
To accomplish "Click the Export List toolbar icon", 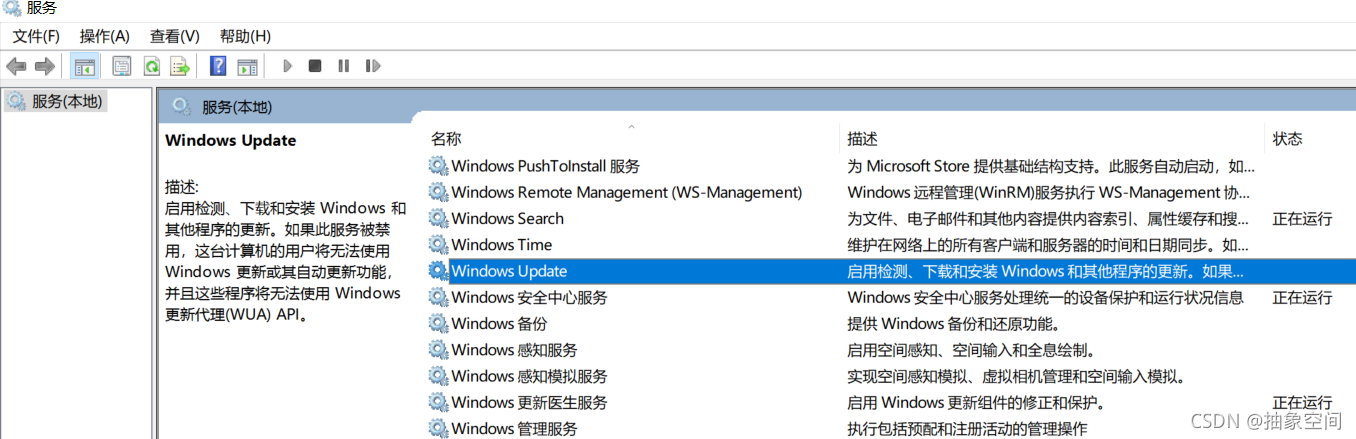I will (x=180, y=66).
